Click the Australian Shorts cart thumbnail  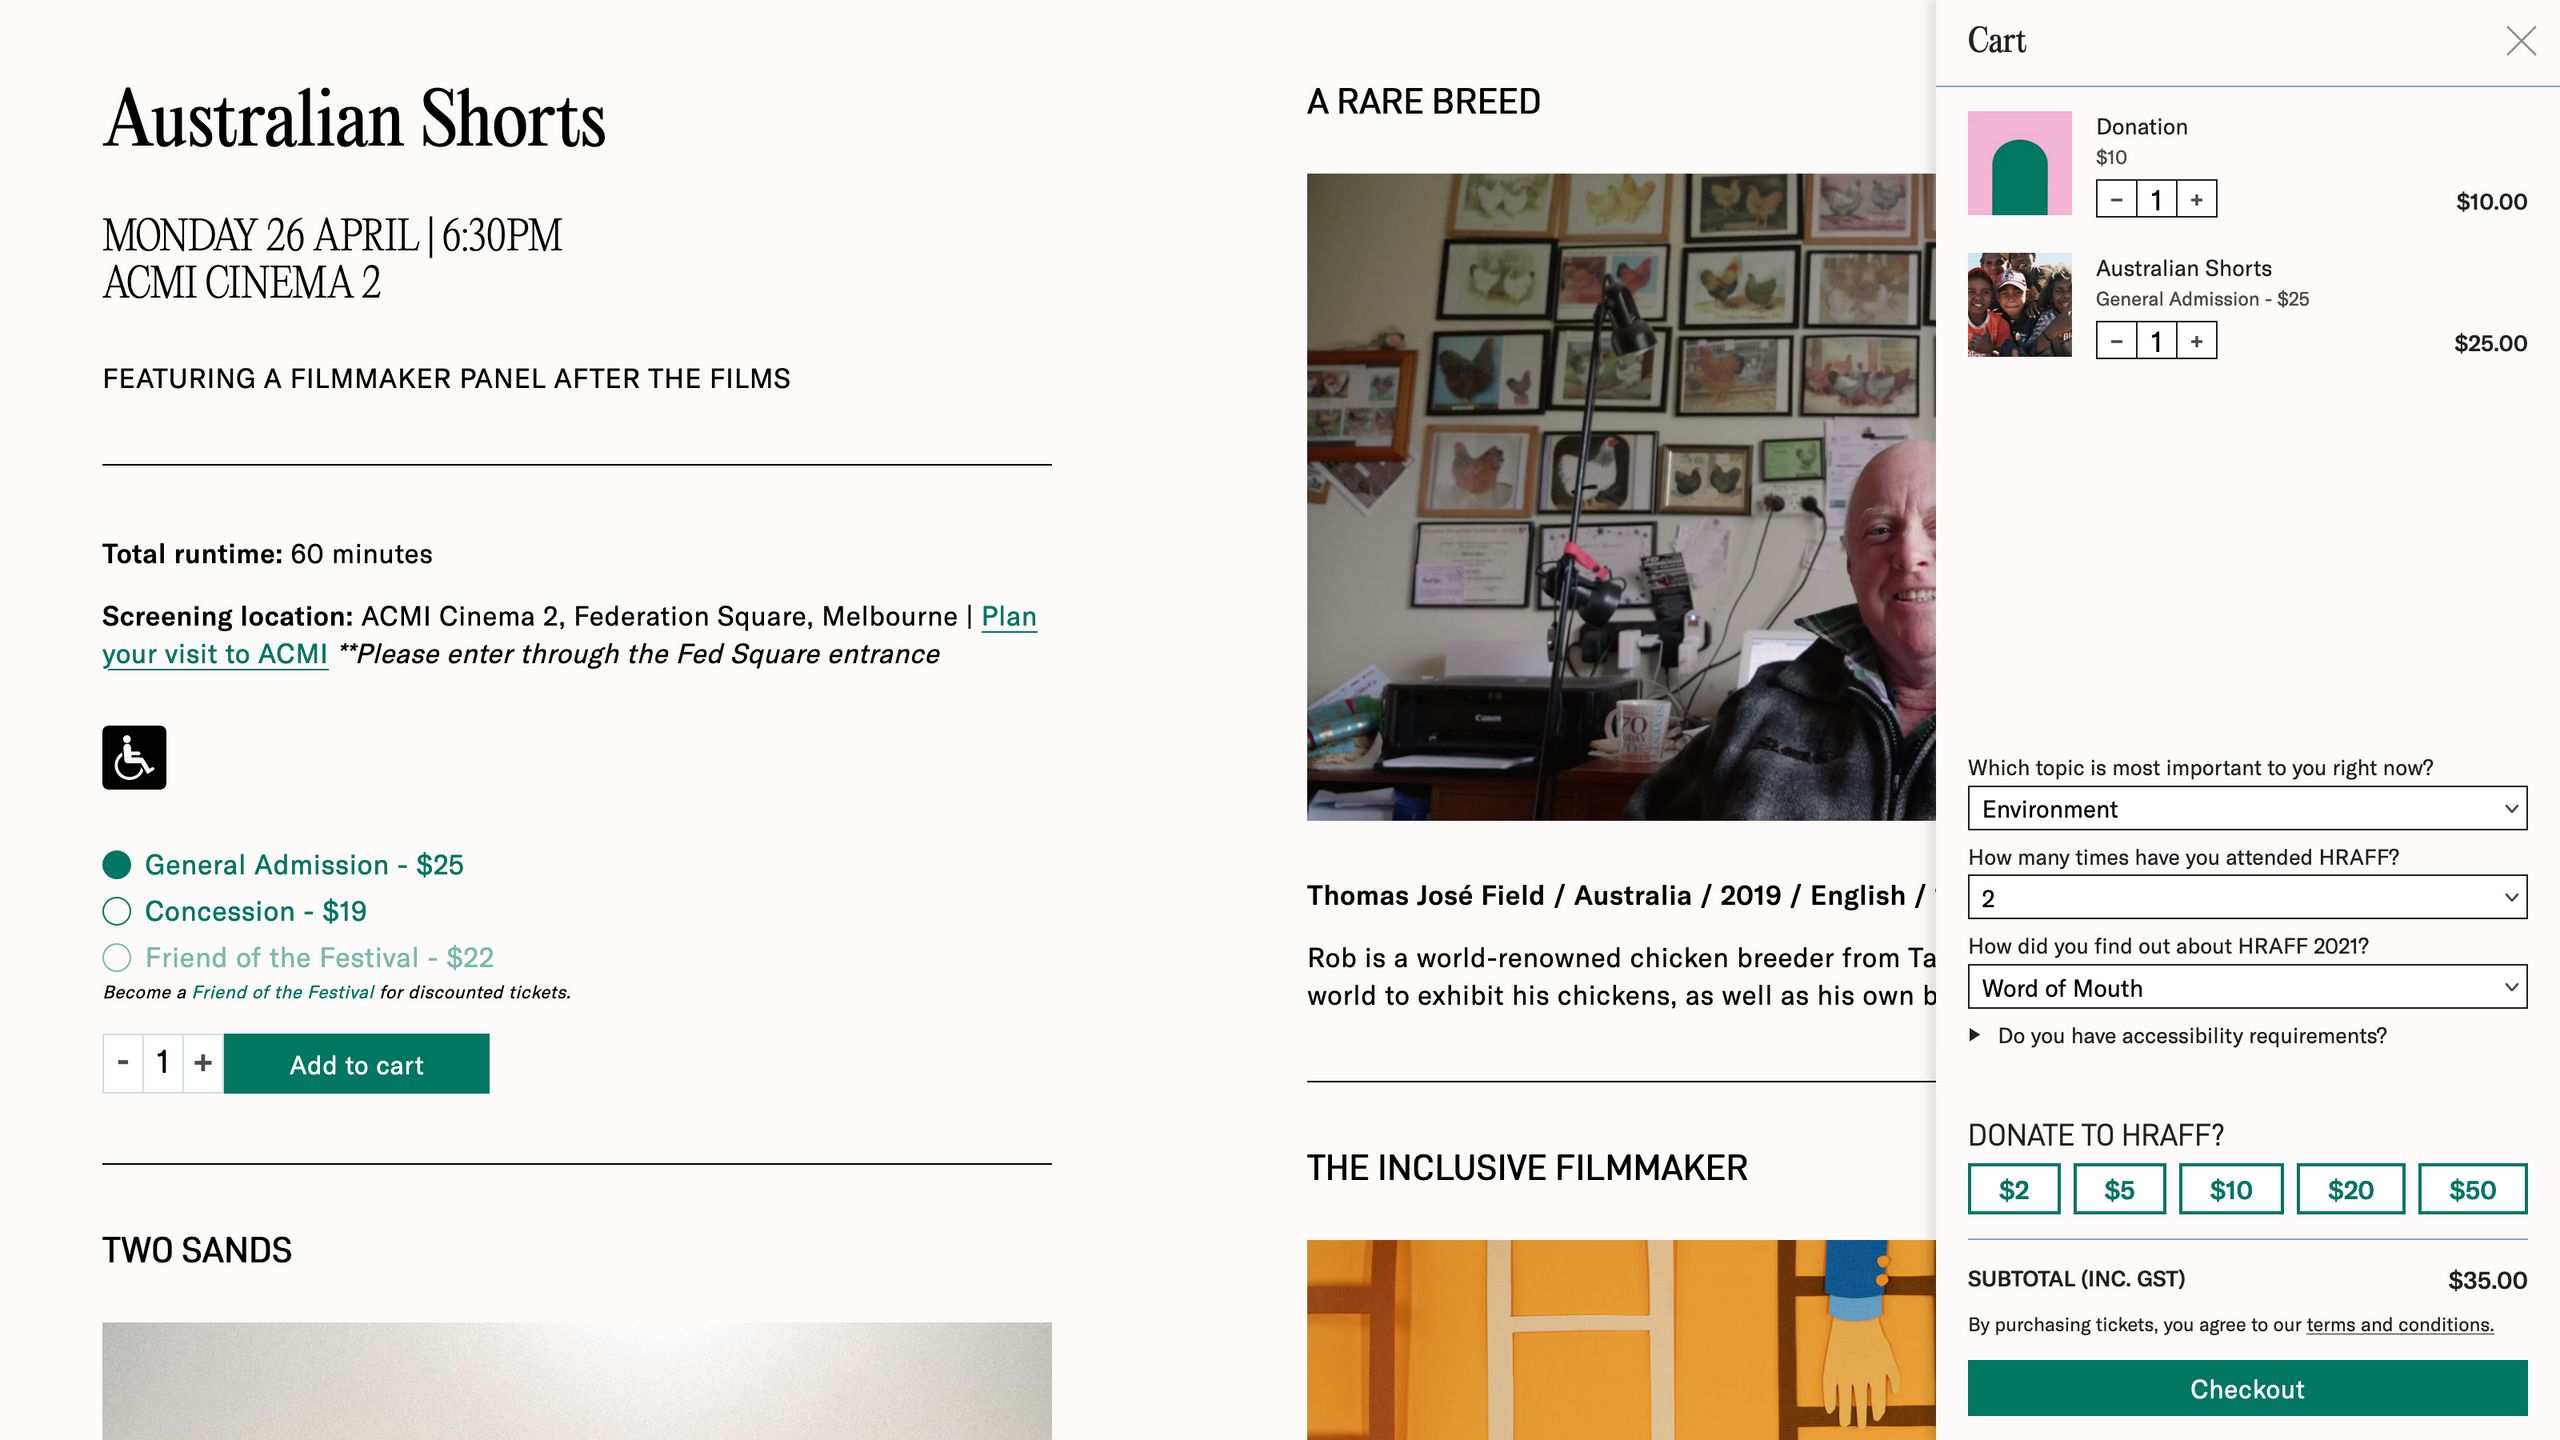2019,304
